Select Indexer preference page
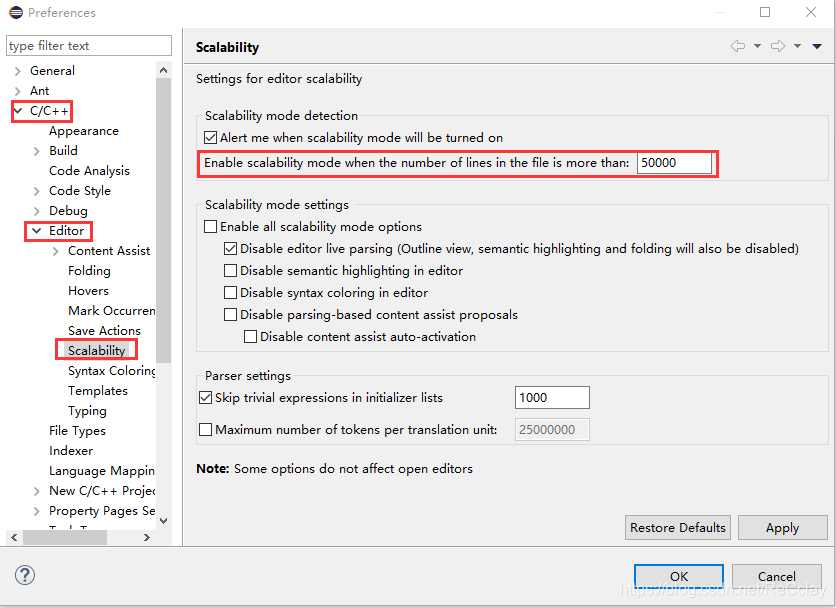Screen dimensions: 836x608 (71, 451)
